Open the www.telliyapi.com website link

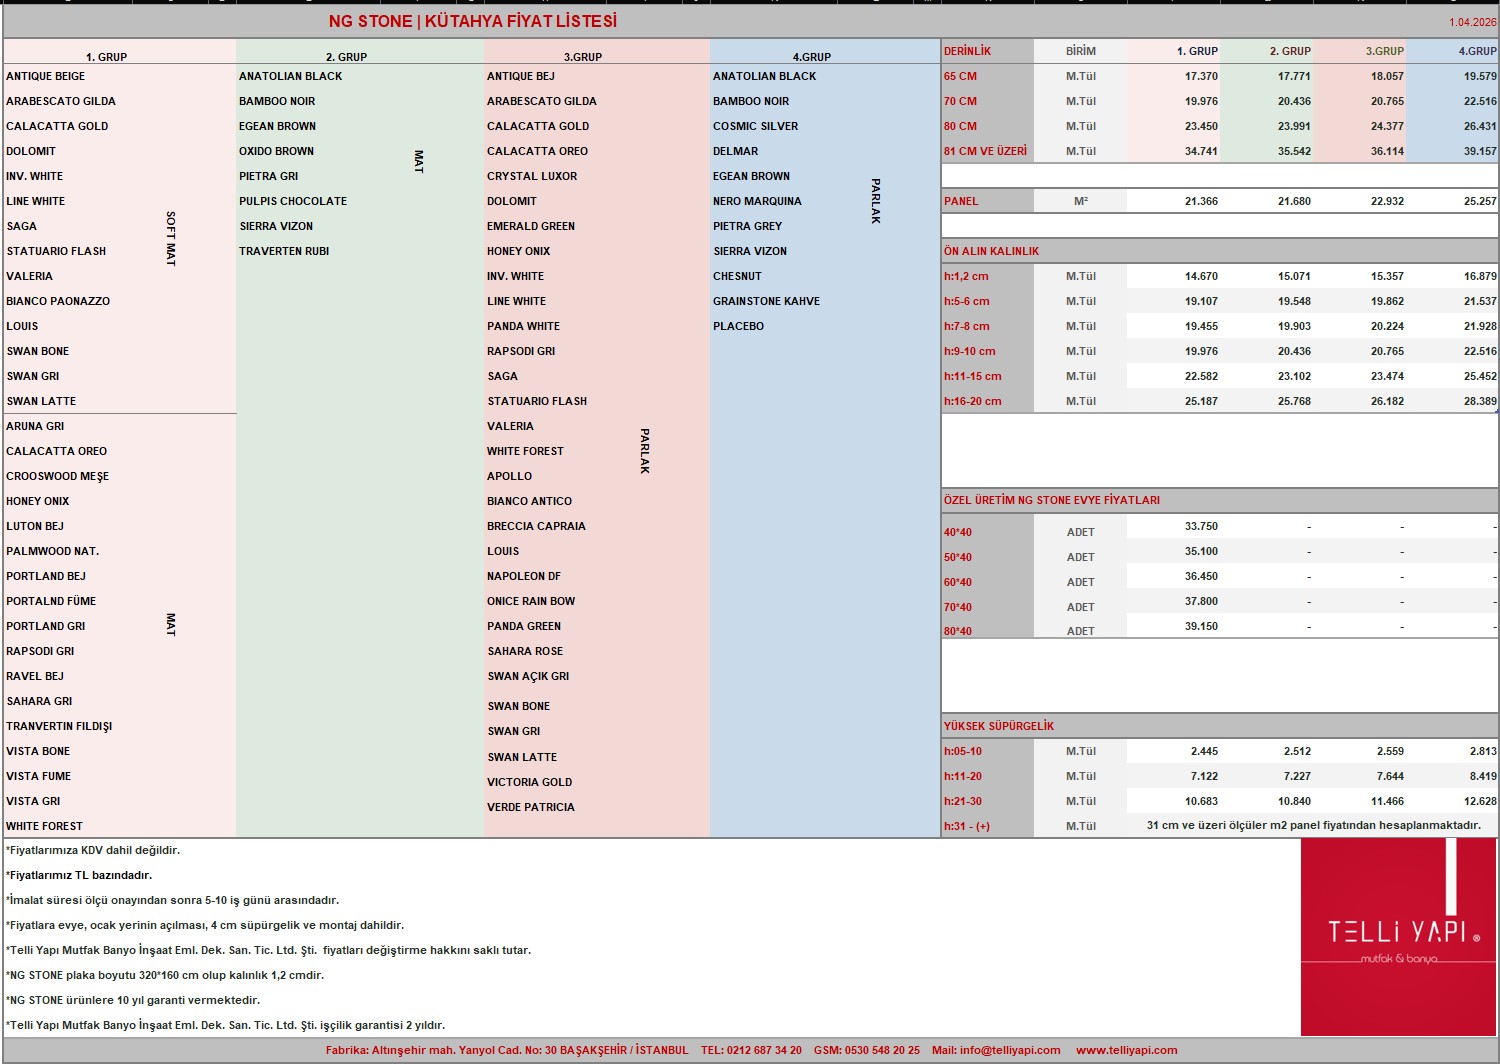click(x=1126, y=1050)
